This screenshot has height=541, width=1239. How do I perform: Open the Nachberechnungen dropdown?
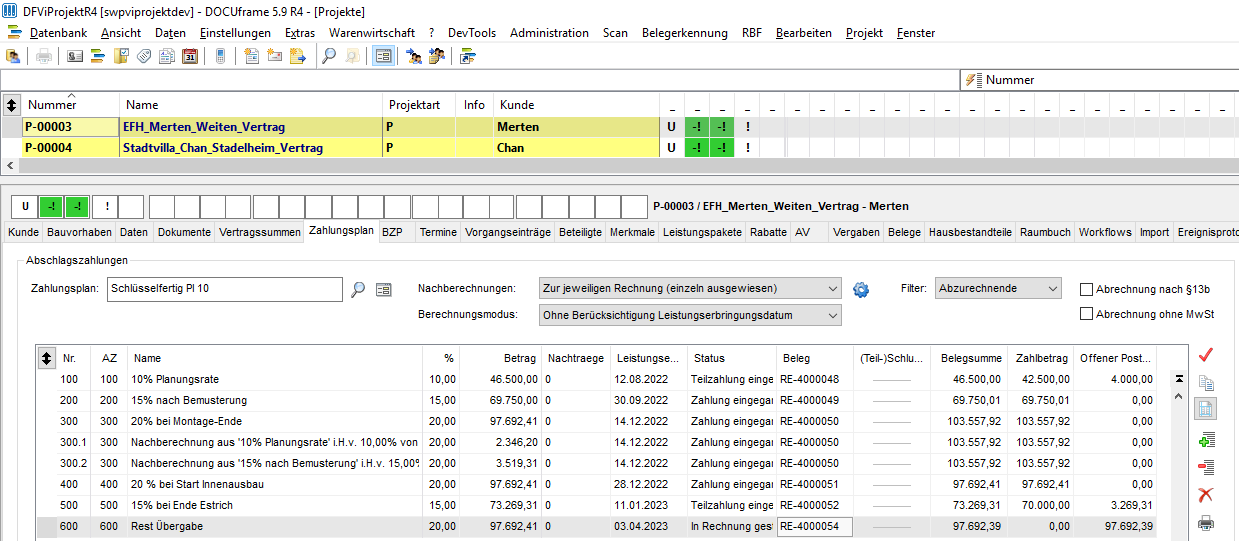[x=690, y=288]
